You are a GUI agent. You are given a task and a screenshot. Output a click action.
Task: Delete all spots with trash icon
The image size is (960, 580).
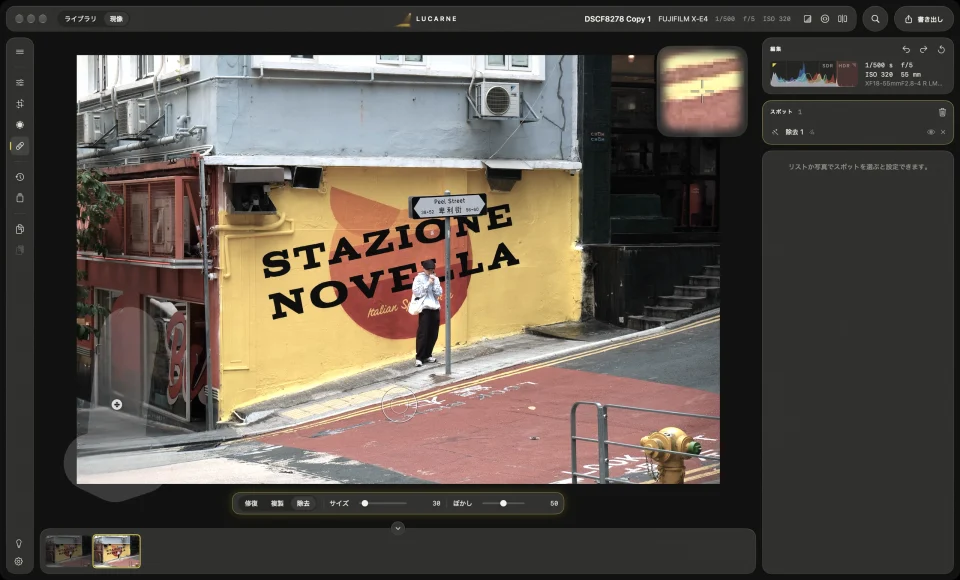[x=942, y=112]
